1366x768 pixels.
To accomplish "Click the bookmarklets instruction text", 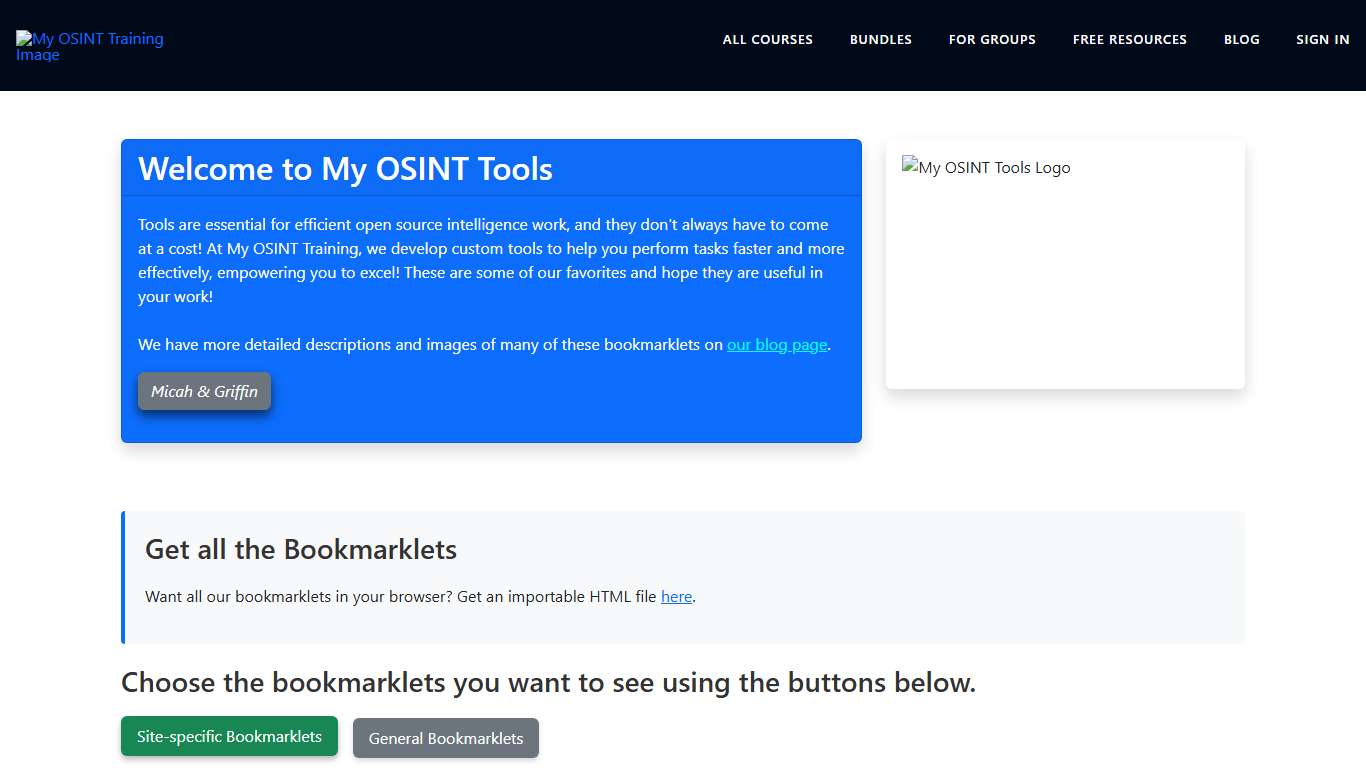I will pos(548,682).
